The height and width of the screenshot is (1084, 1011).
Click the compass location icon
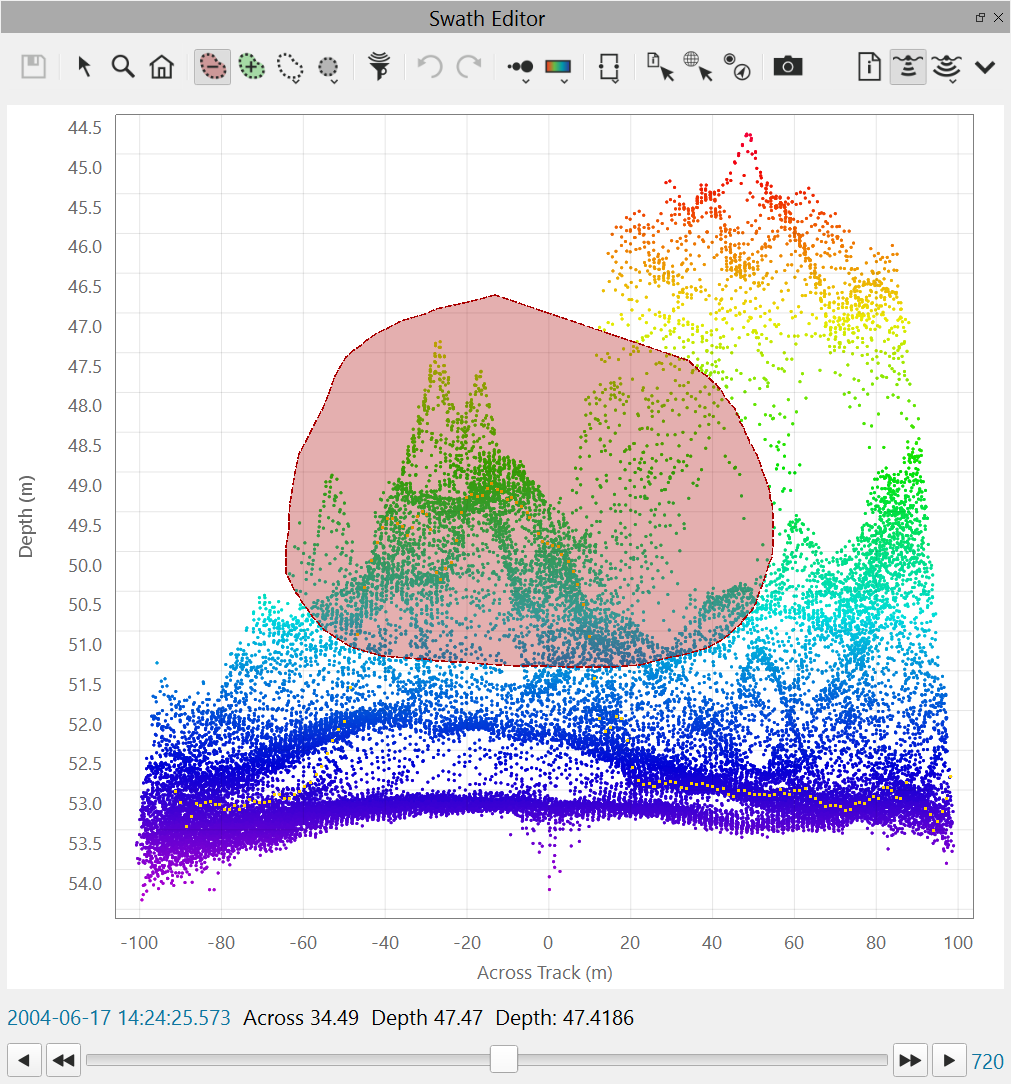pos(738,67)
